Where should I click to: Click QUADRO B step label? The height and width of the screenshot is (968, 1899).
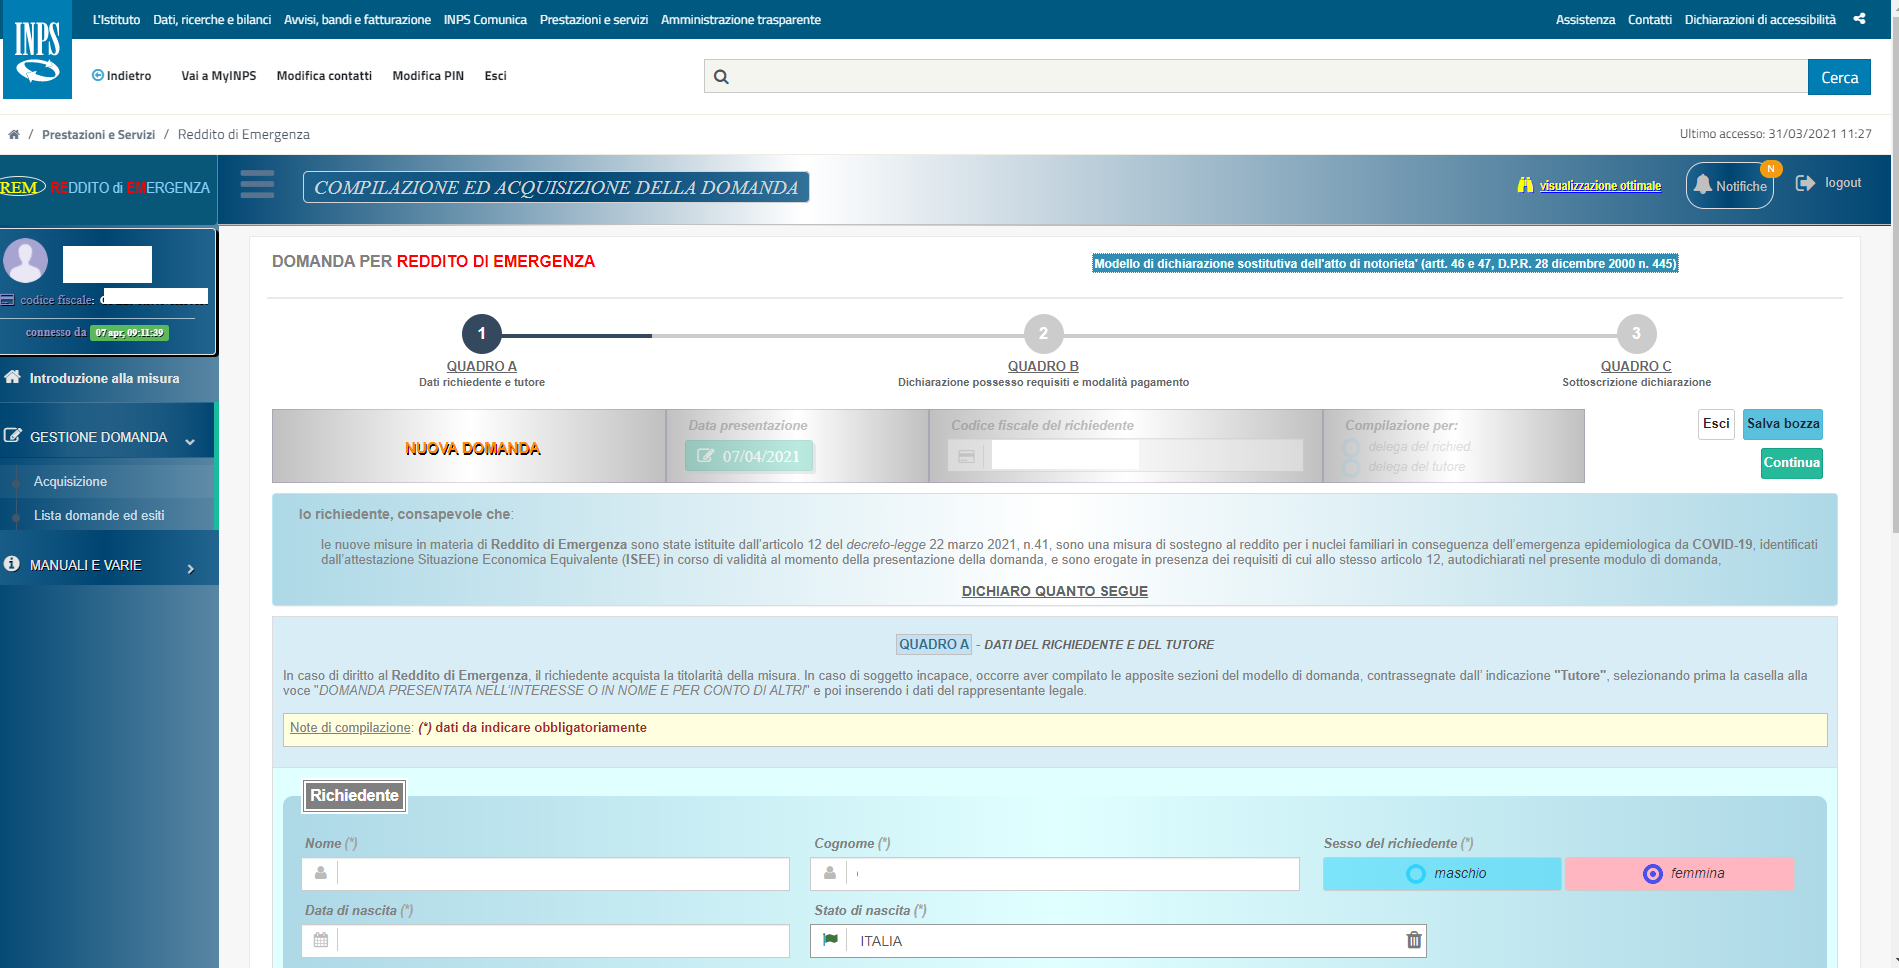click(x=1043, y=366)
